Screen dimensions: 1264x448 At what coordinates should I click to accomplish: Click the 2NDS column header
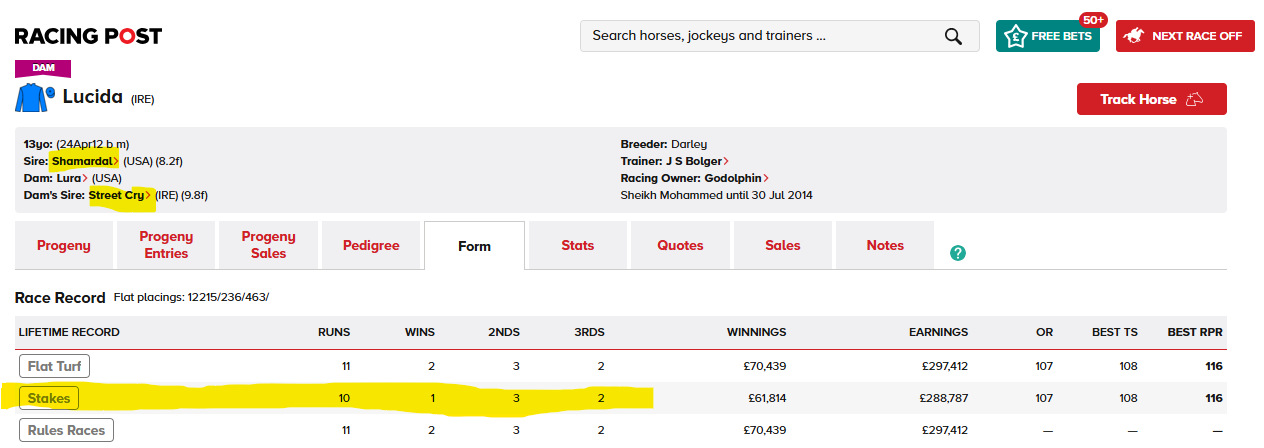point(504,332)
